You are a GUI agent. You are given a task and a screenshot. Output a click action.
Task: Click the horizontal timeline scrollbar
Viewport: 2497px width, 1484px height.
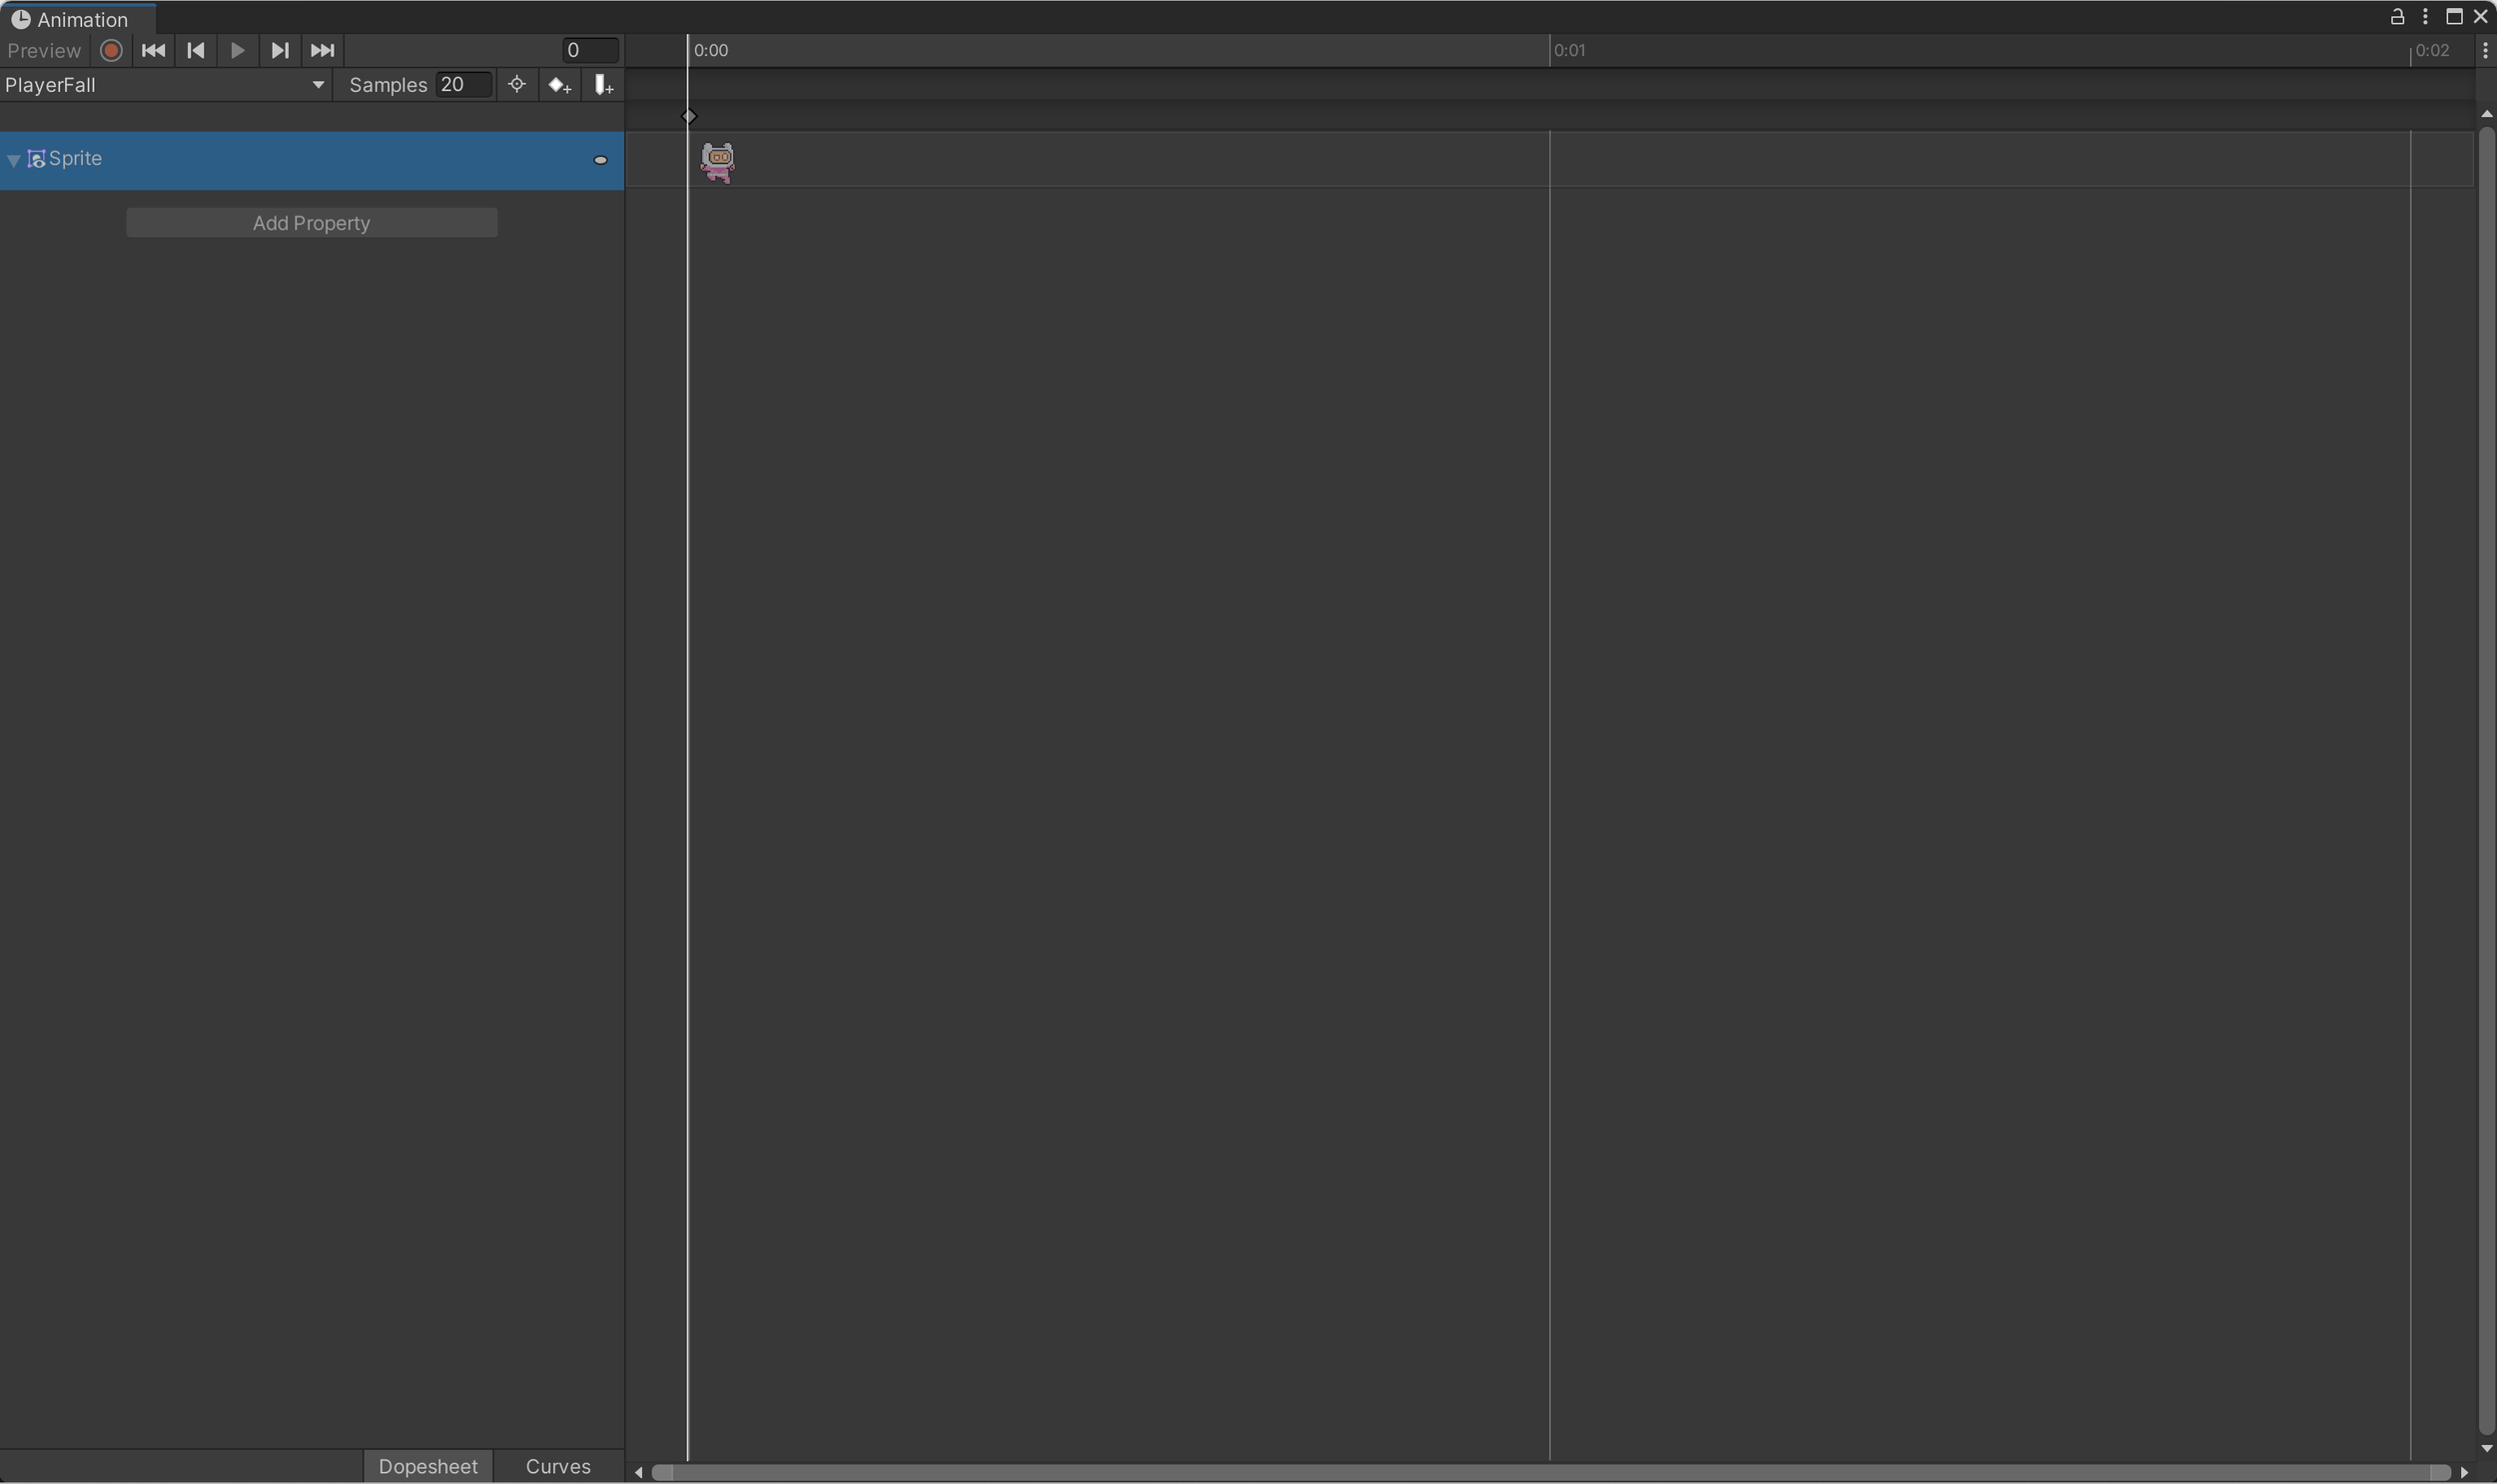click(1550, 1472)
